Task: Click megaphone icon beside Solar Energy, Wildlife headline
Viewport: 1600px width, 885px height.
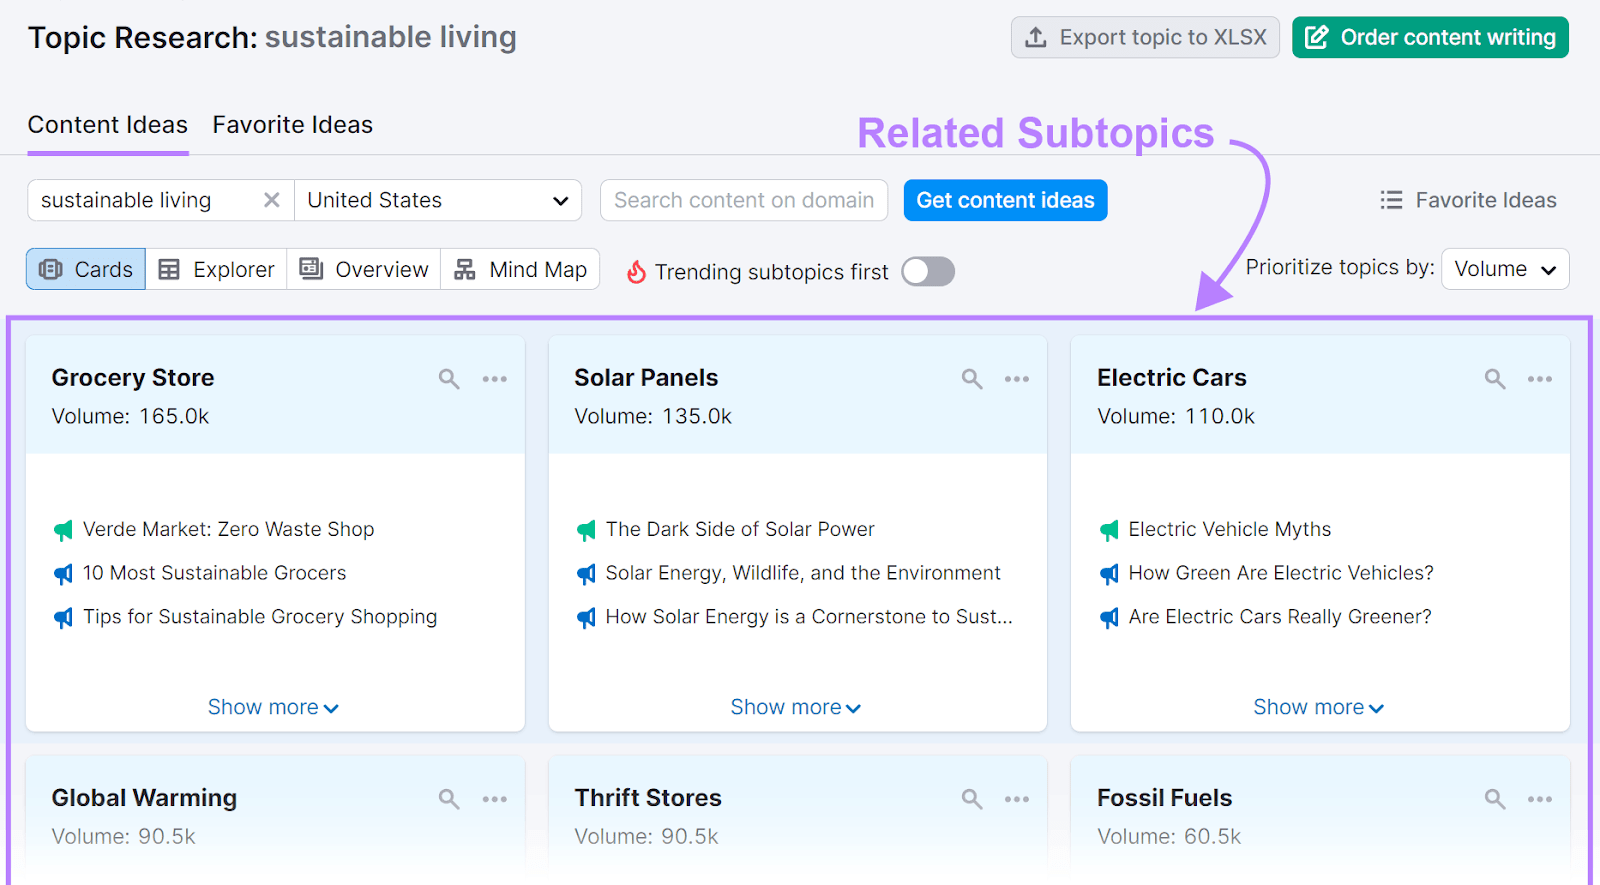Action: (x=586, y=574)
